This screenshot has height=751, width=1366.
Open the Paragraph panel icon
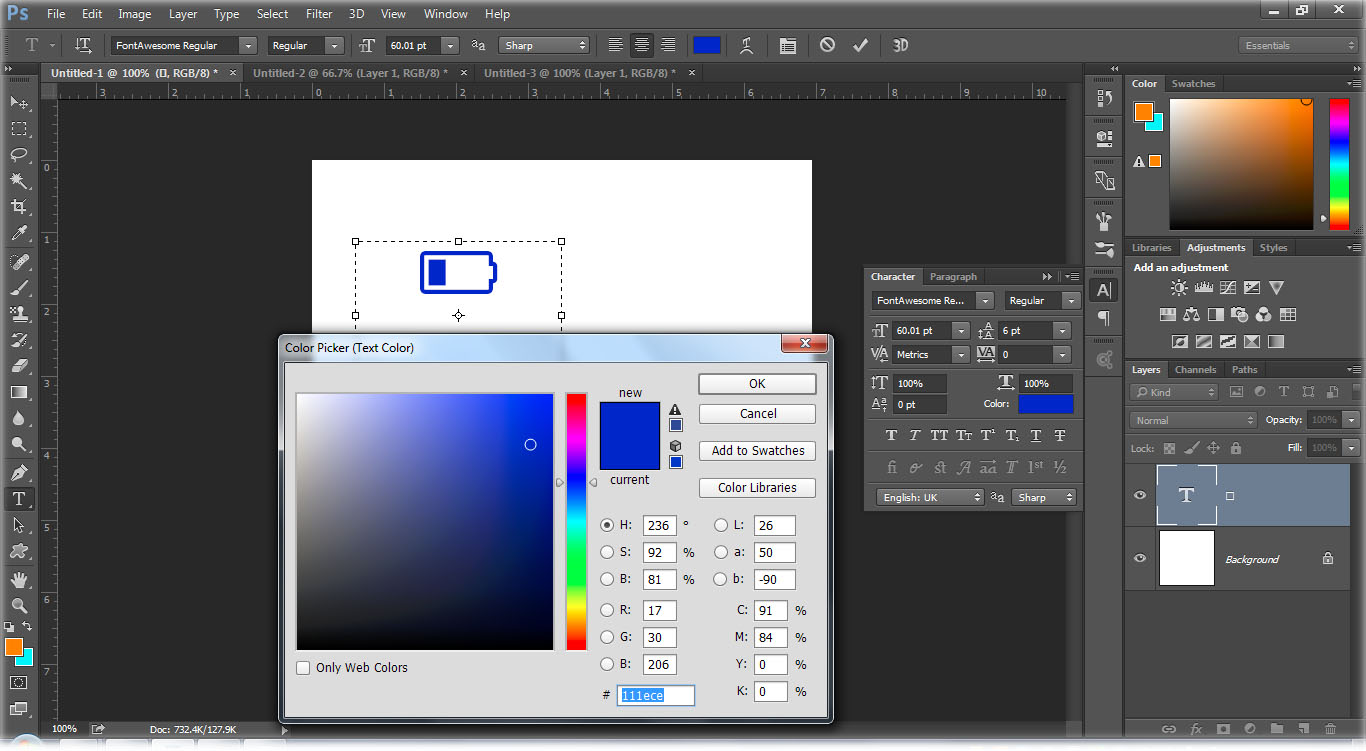(1103, 318)
